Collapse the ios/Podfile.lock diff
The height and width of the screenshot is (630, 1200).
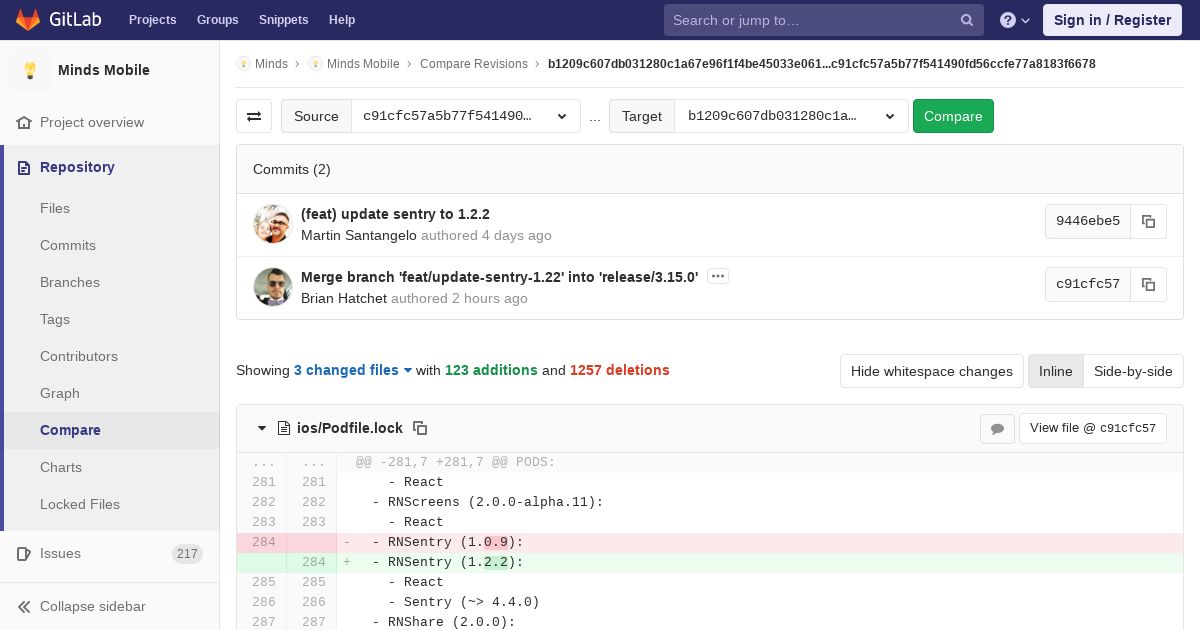point(262,428)
